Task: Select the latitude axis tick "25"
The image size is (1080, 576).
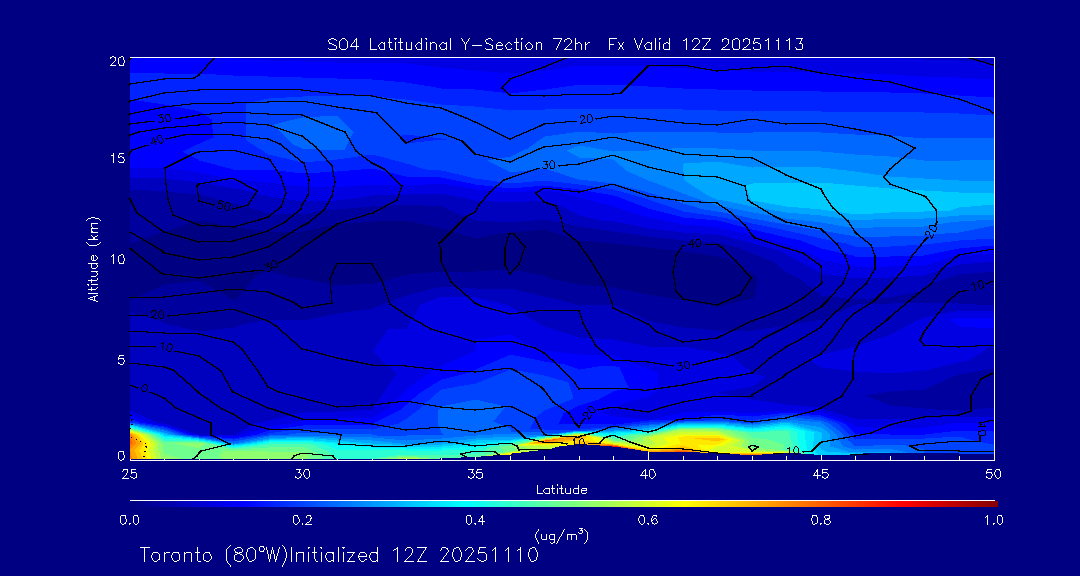Action: point(129,474)
